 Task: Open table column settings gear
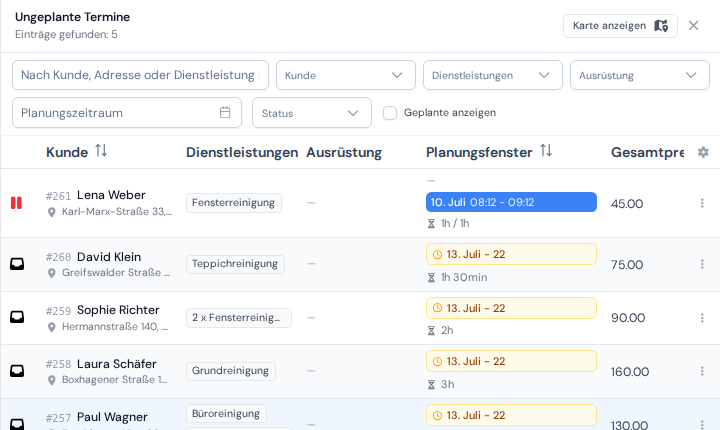point(703,152)
